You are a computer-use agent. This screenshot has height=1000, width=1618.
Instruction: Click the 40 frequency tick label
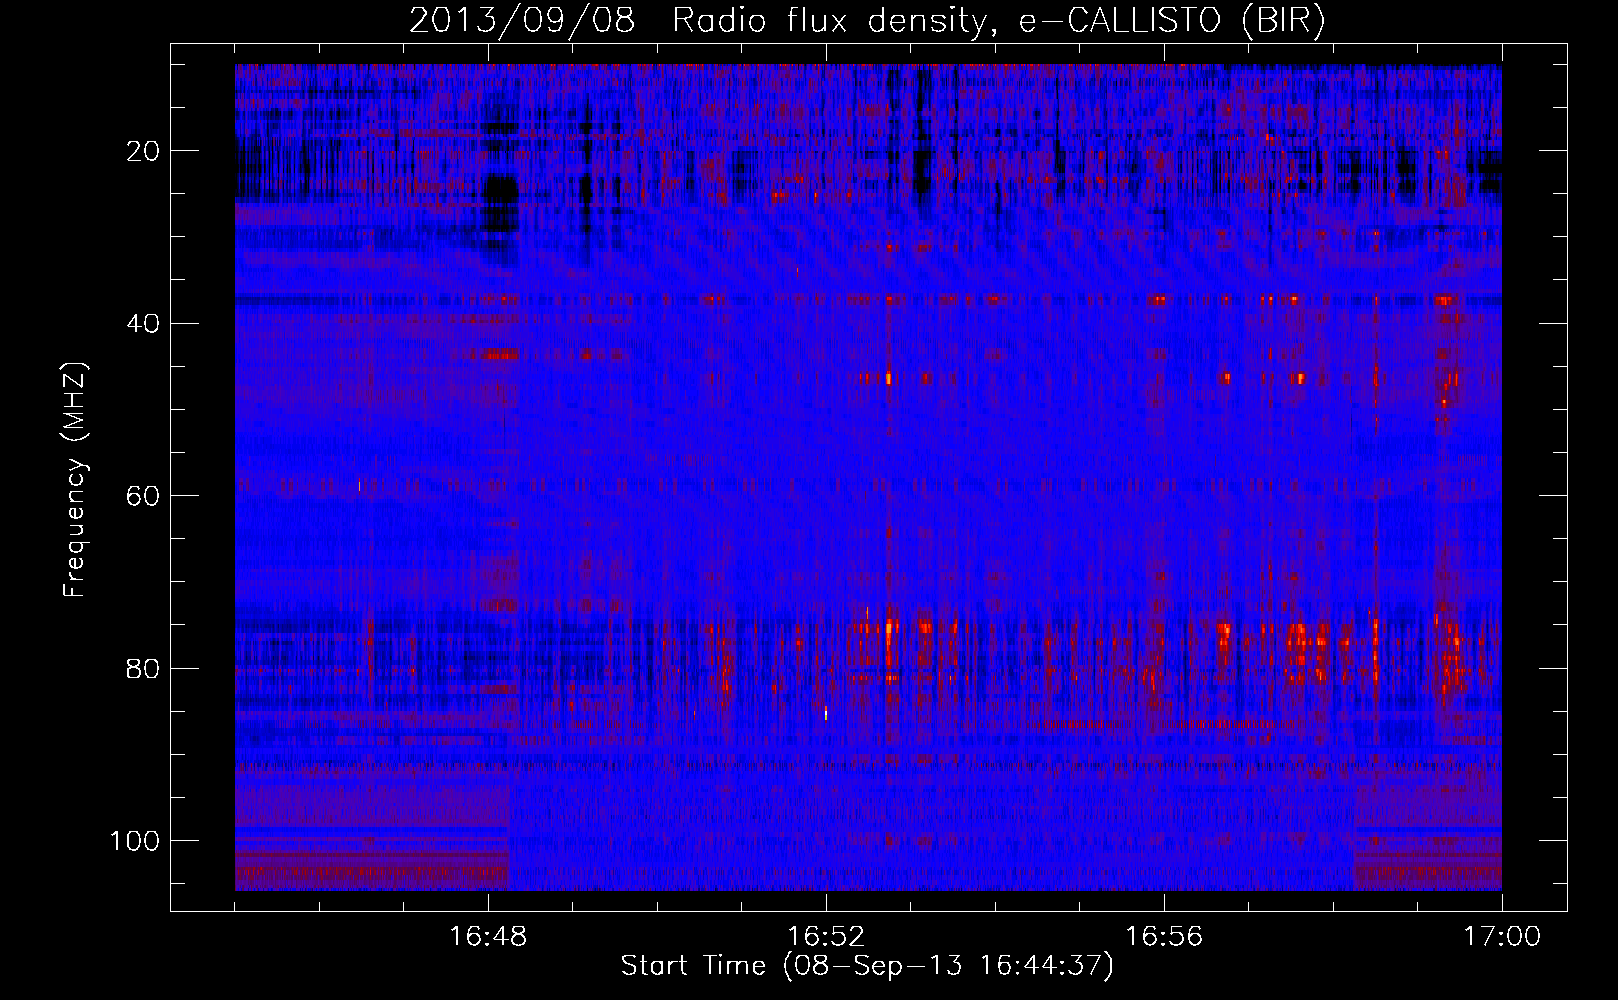click(x=143, y=323)
